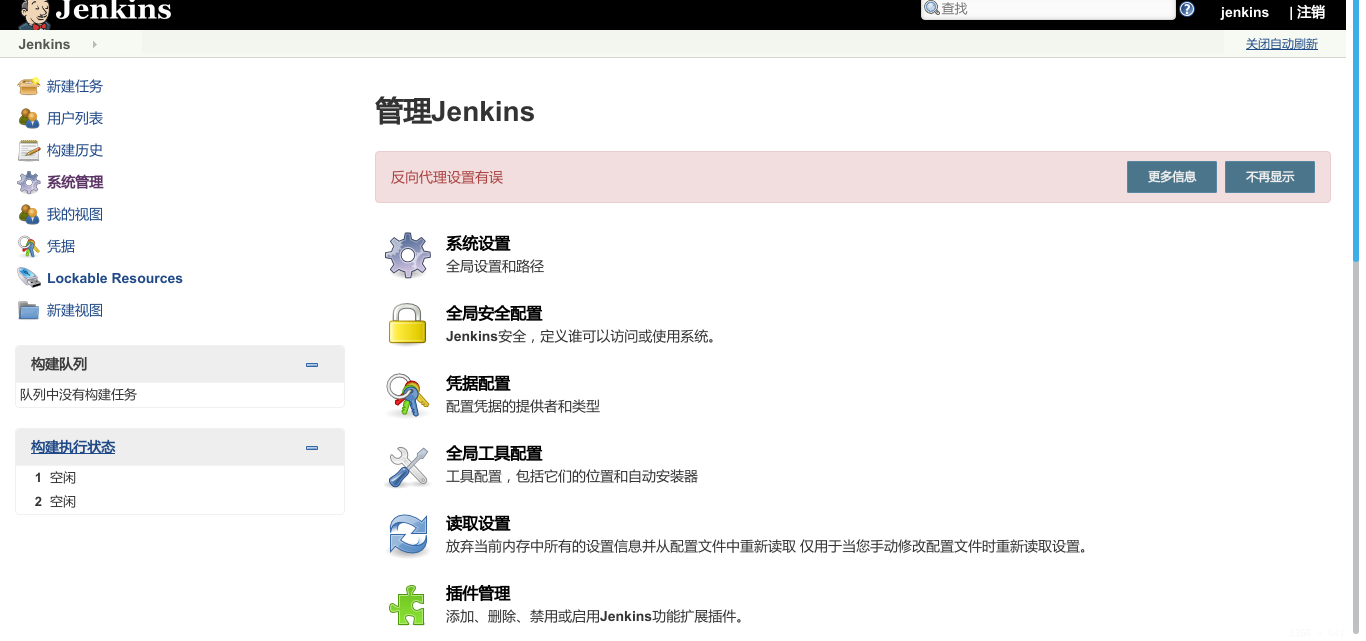1366x641 pixels.
Task: Select the keys icon for 凭据配置
Action: point(407,393)
